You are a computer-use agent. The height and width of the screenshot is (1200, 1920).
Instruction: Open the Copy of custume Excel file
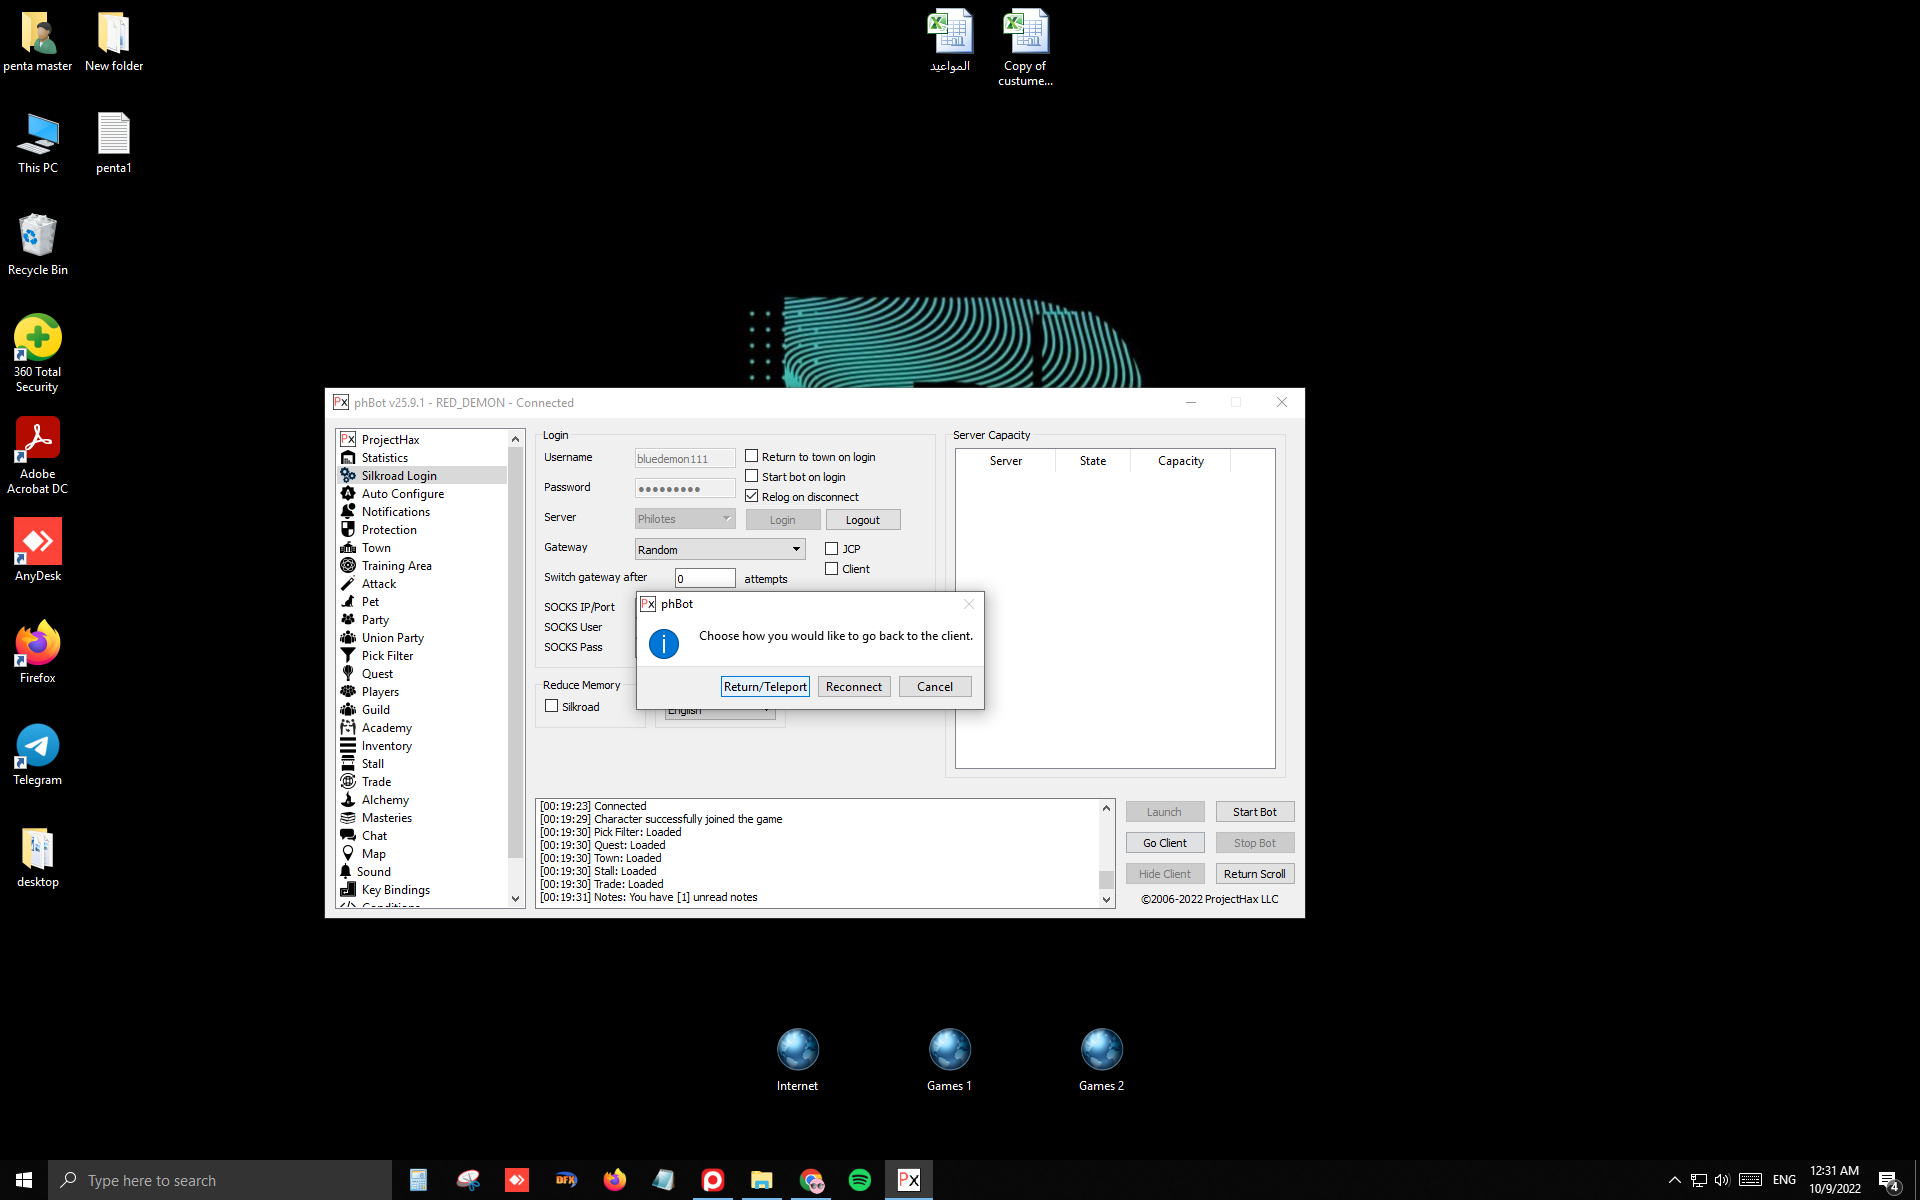pos(1025,32)
